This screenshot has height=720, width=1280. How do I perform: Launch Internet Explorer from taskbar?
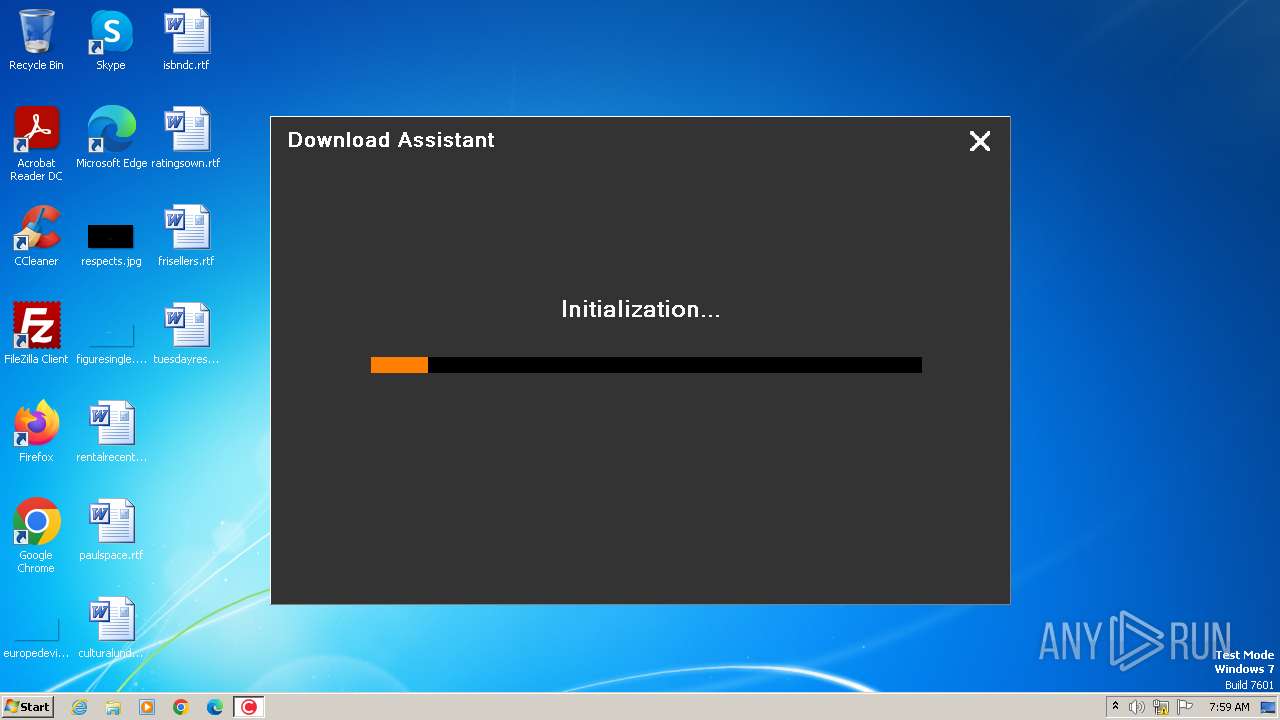(79, 707)
